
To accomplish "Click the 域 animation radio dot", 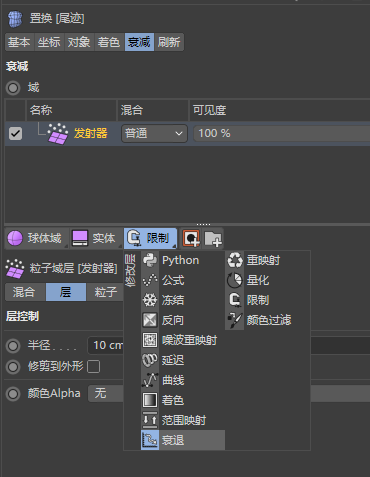I will (13, 88).
